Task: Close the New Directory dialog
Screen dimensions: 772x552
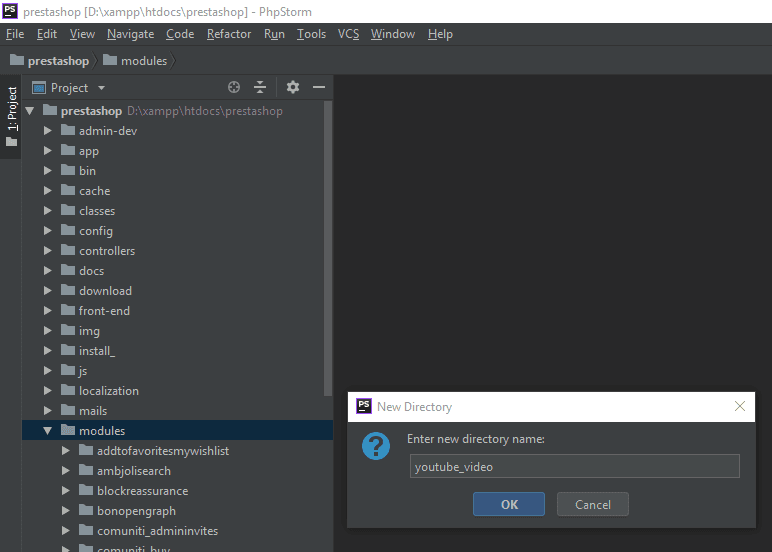Action: [x=740, y=406]
